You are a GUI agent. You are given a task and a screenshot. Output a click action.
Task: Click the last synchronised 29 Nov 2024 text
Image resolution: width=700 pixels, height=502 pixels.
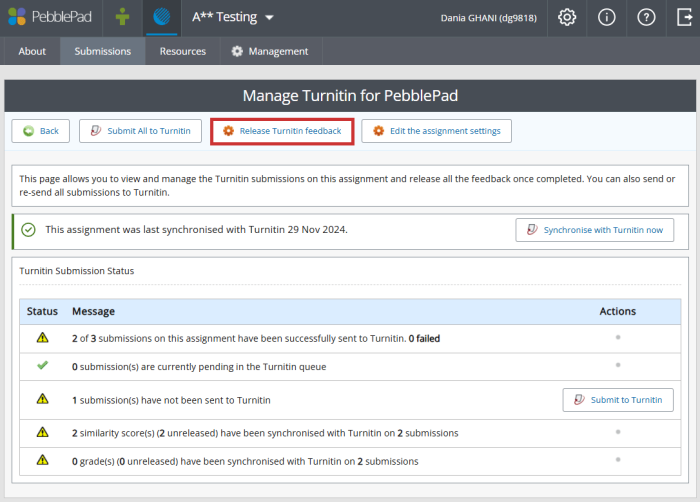point(196,230)
